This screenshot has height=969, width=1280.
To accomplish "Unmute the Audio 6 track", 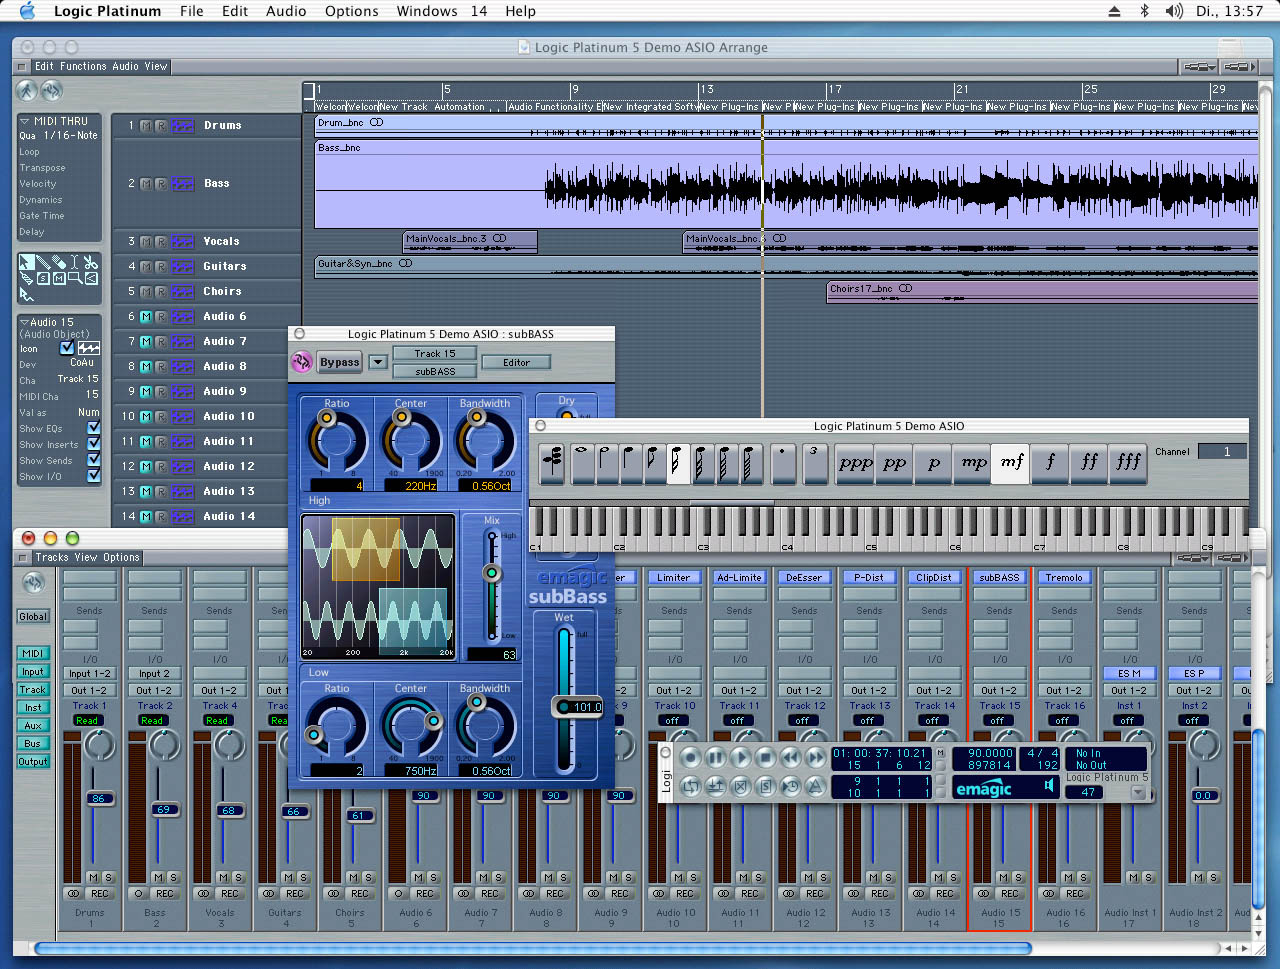I will [146, 317].
